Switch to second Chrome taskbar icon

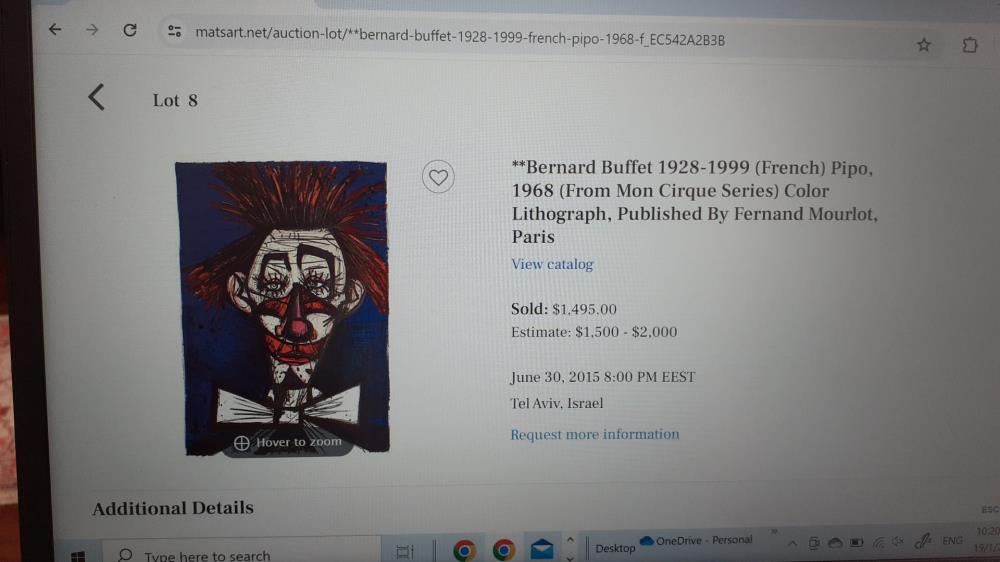[503, 550]
